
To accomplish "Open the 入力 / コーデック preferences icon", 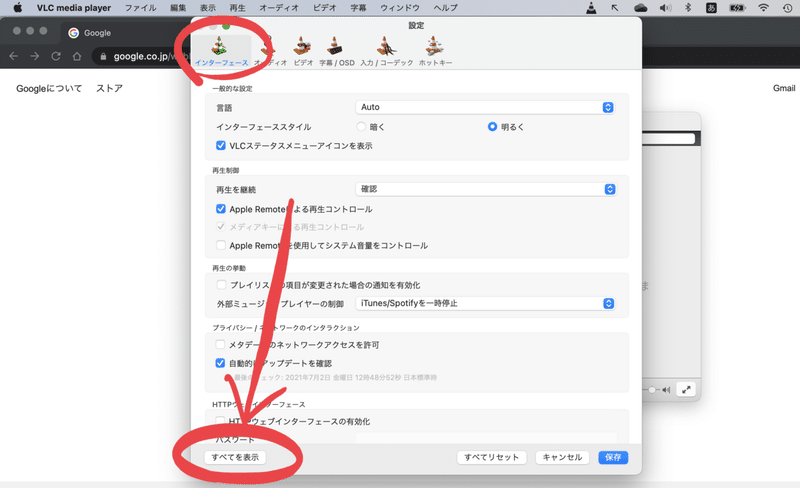I will (x=386, y=51).
